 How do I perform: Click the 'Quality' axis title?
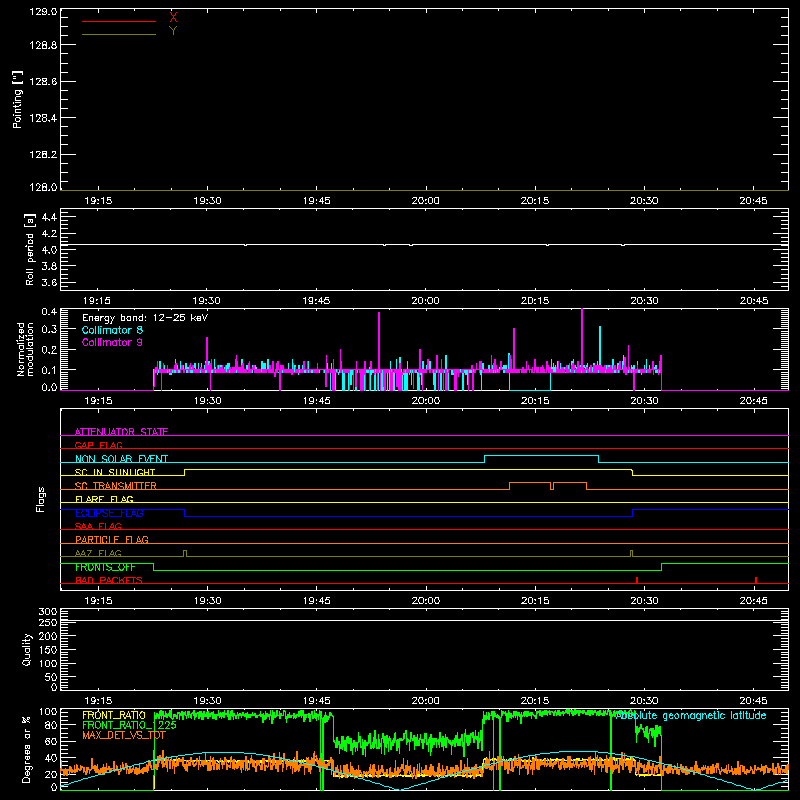[x=27, y=649]
